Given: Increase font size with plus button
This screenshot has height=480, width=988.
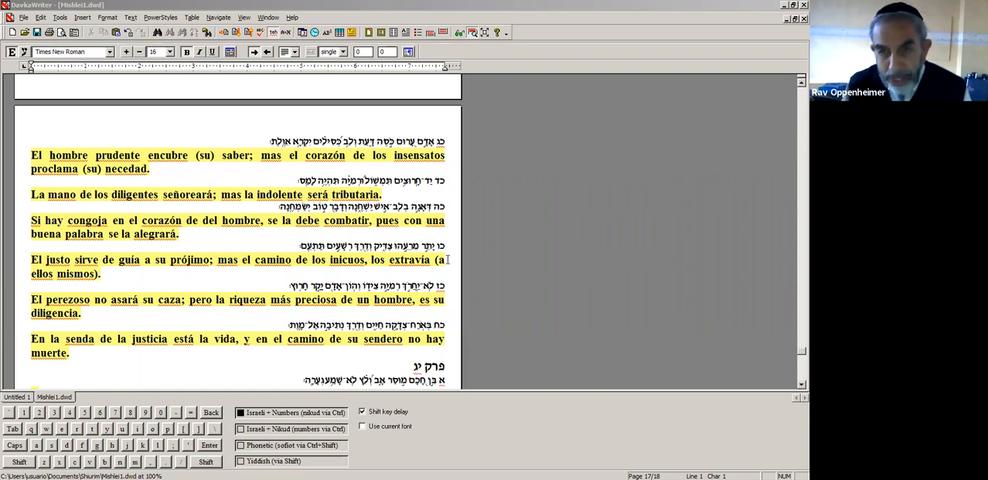Looking at the screenshot, I should (126, 52).
